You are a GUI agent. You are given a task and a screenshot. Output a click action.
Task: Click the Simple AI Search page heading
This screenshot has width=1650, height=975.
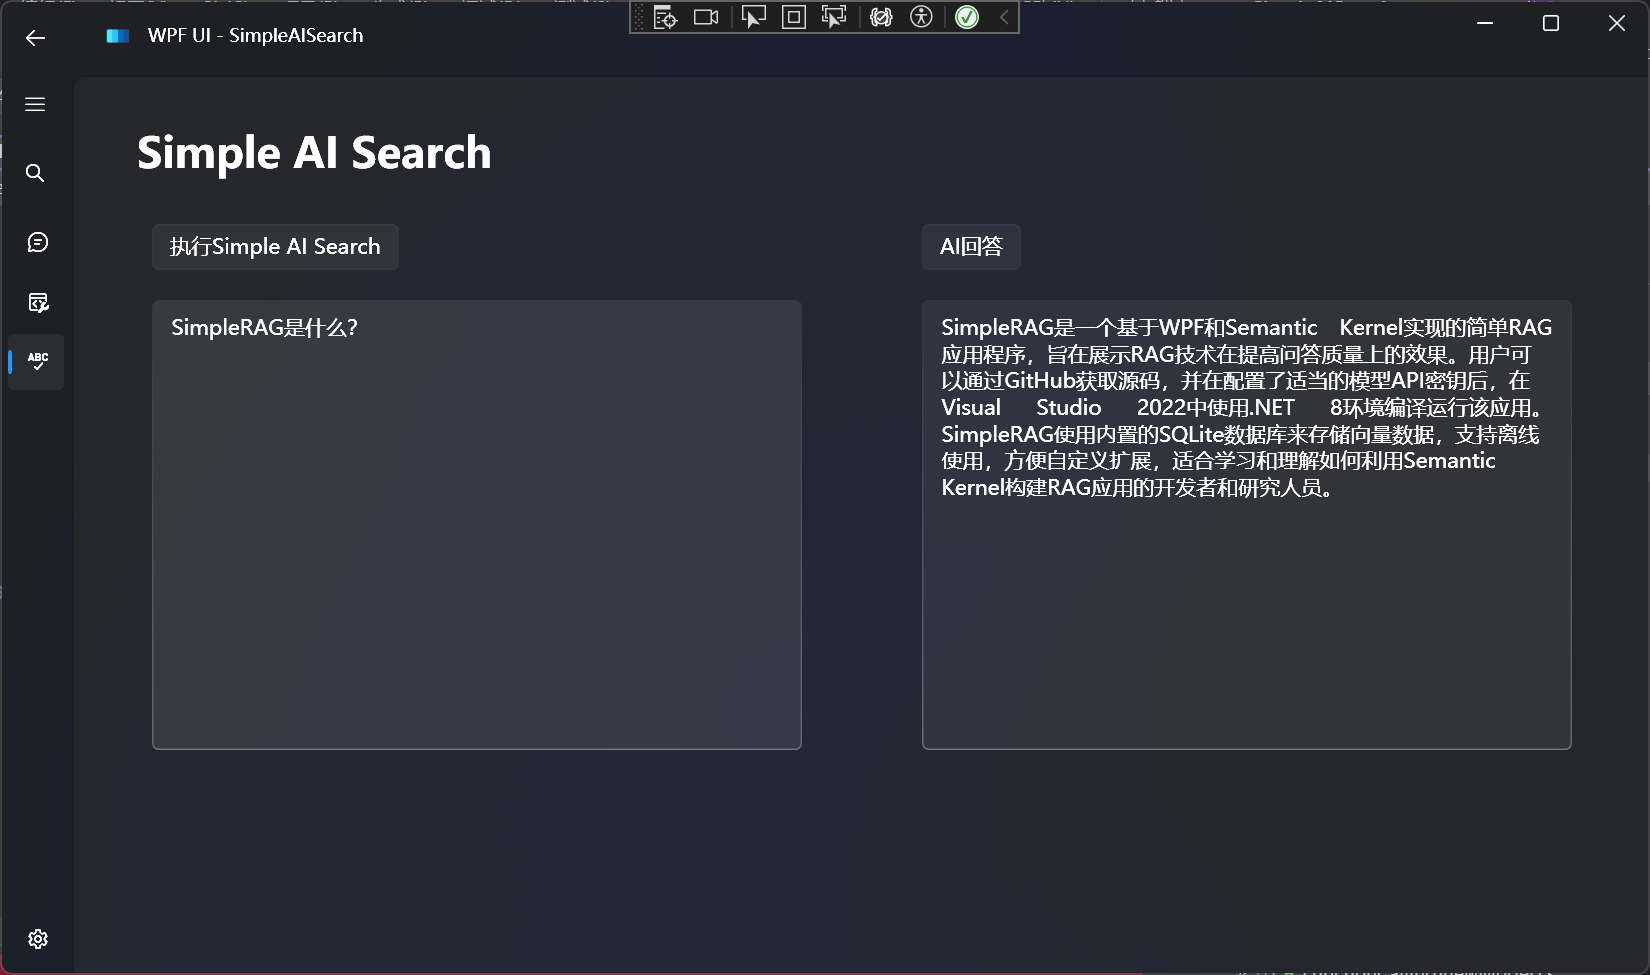(x=314, y=153)
